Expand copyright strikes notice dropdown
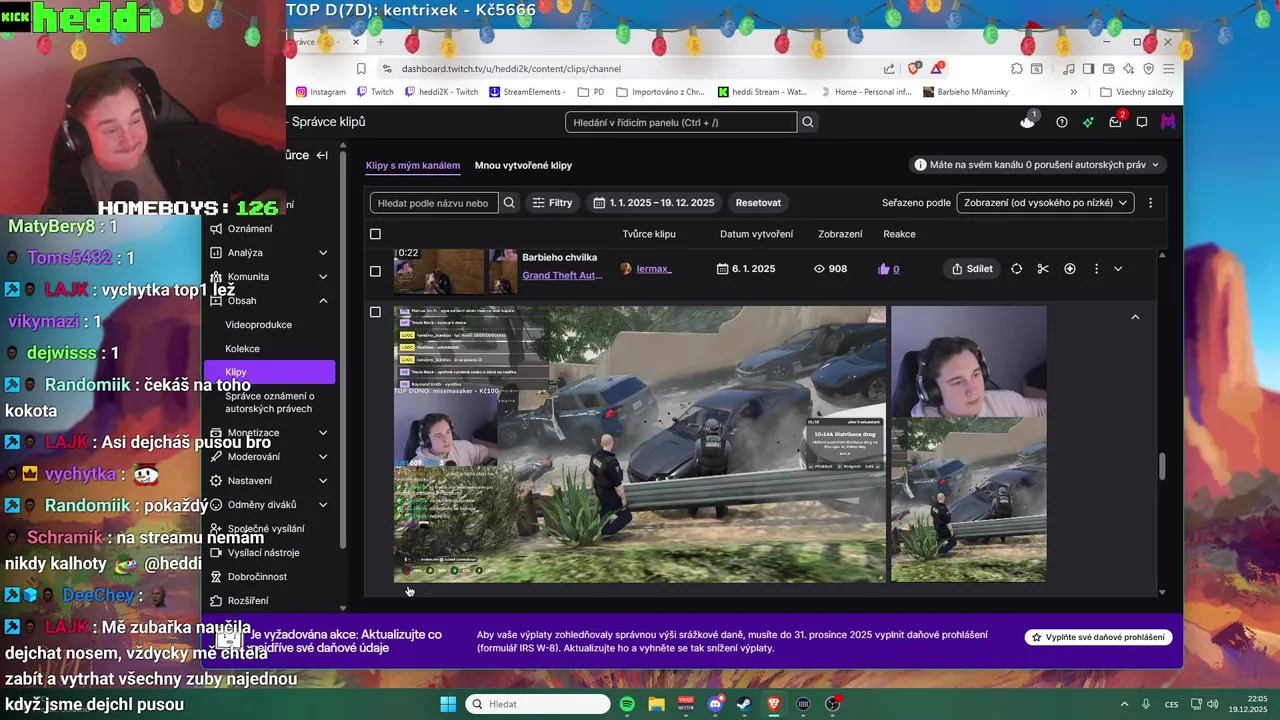This screenshot has height=720, width=1280. pos(1037,164)
